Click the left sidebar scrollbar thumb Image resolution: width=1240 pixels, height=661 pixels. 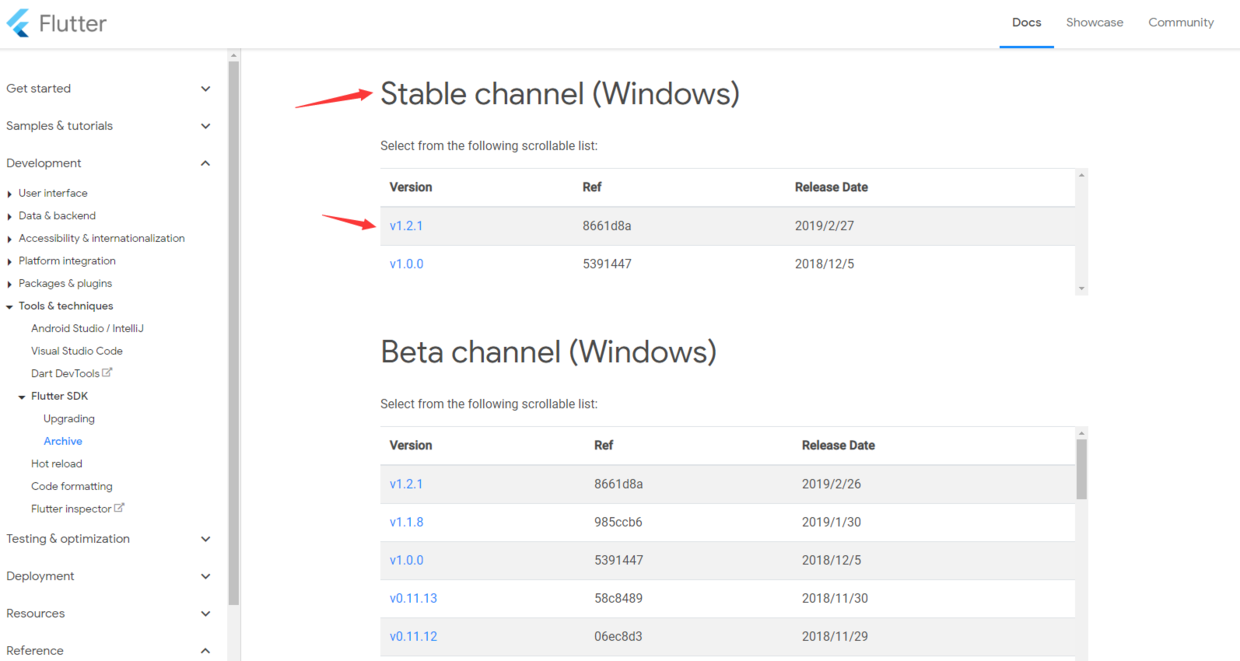click(x=234, y=330)
